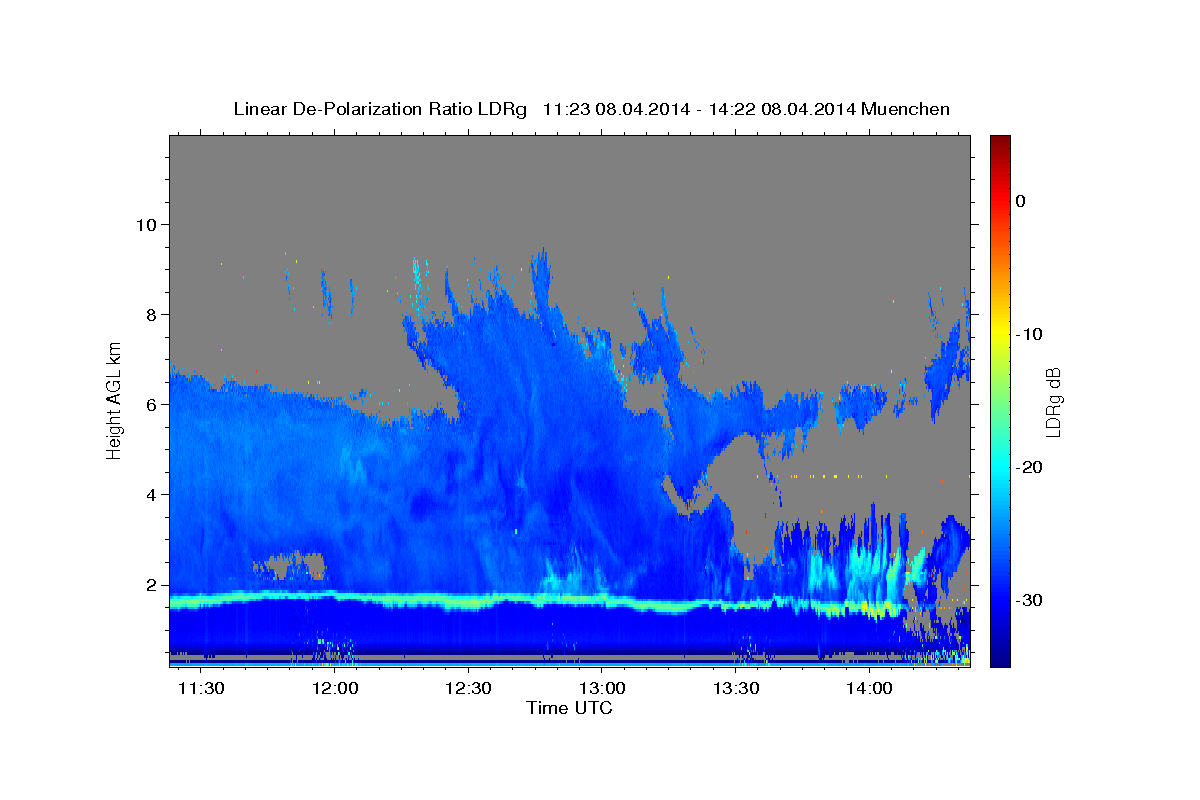Select the 13:00 time tick label
Screen dimensions: 1200x800
click(x=602, y=689)
